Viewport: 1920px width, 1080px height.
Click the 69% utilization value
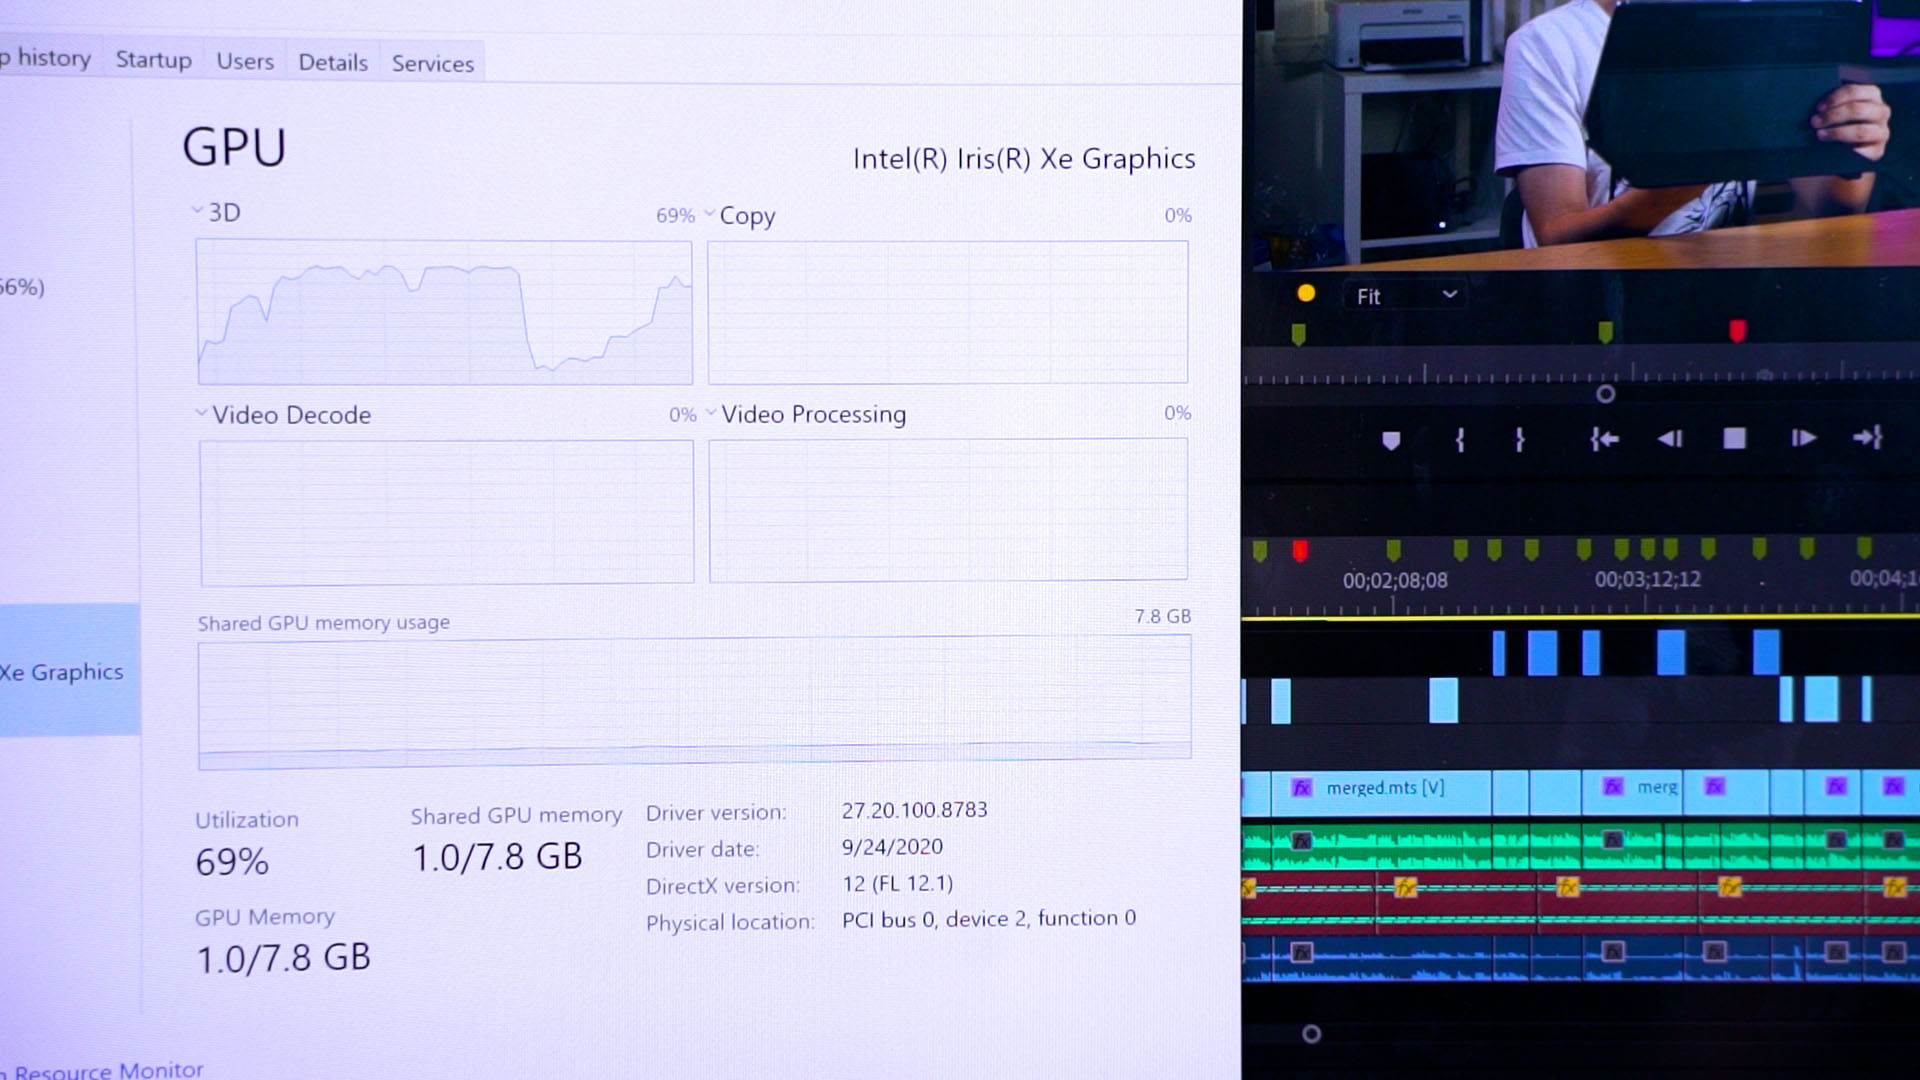(x=232, y=862)
